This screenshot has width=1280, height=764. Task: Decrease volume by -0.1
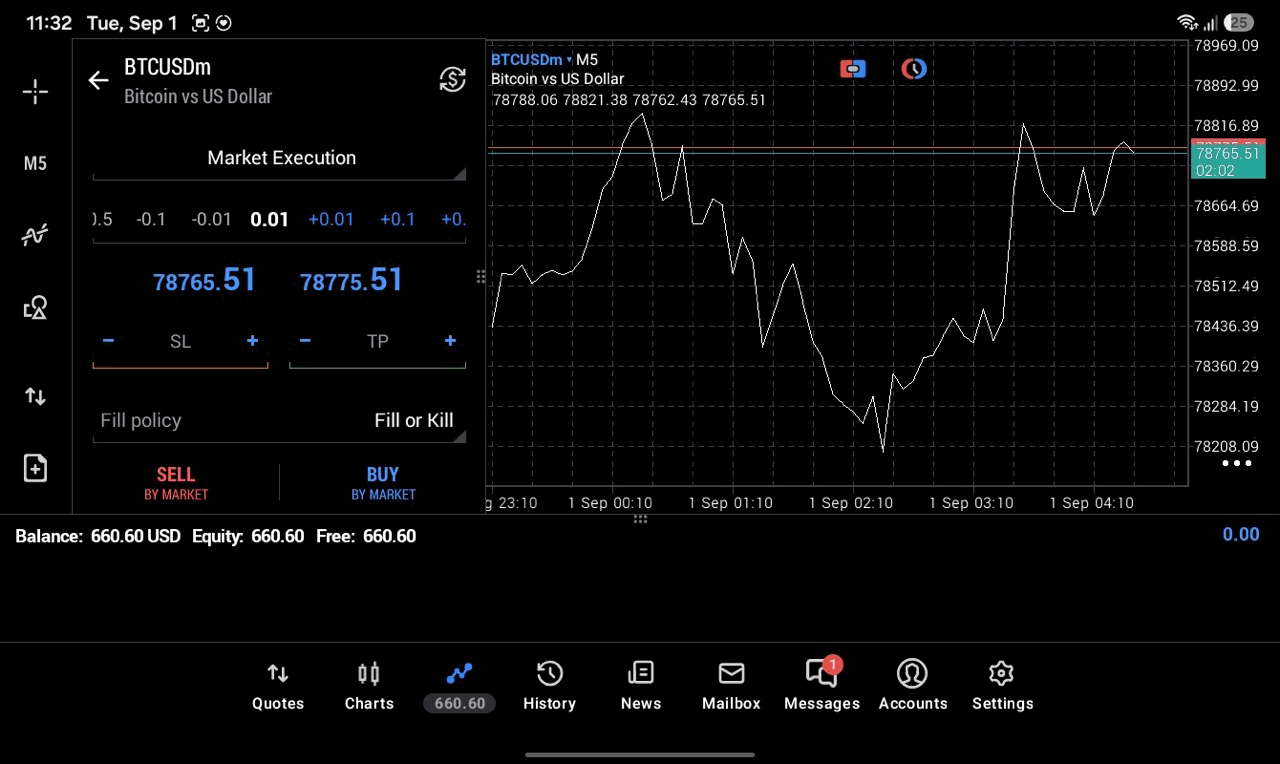[x=151, y=219]
